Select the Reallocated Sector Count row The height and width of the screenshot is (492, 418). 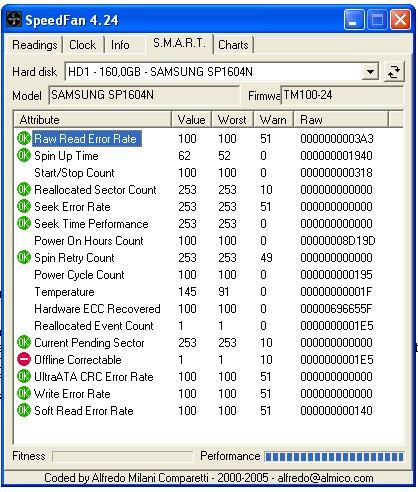(209, 189)
